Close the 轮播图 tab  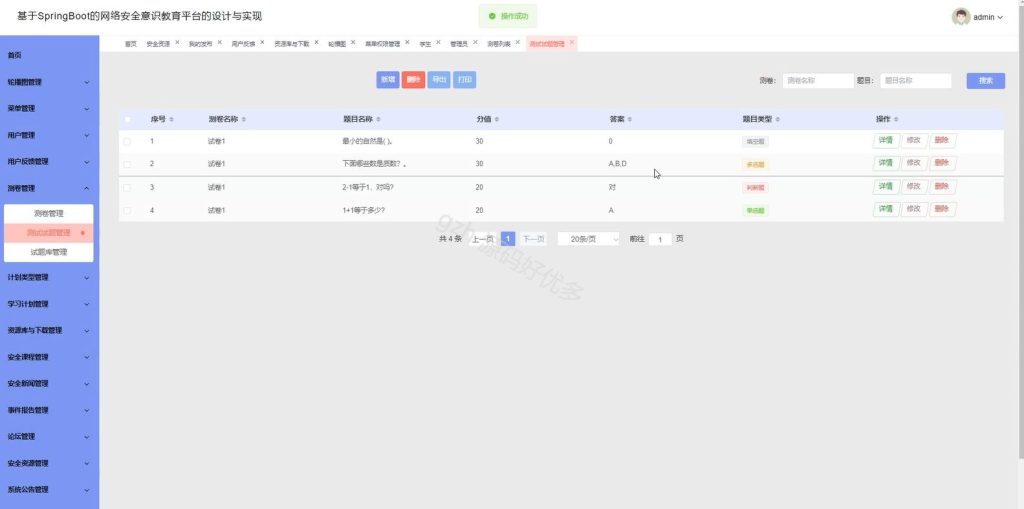tap(353, 42)
